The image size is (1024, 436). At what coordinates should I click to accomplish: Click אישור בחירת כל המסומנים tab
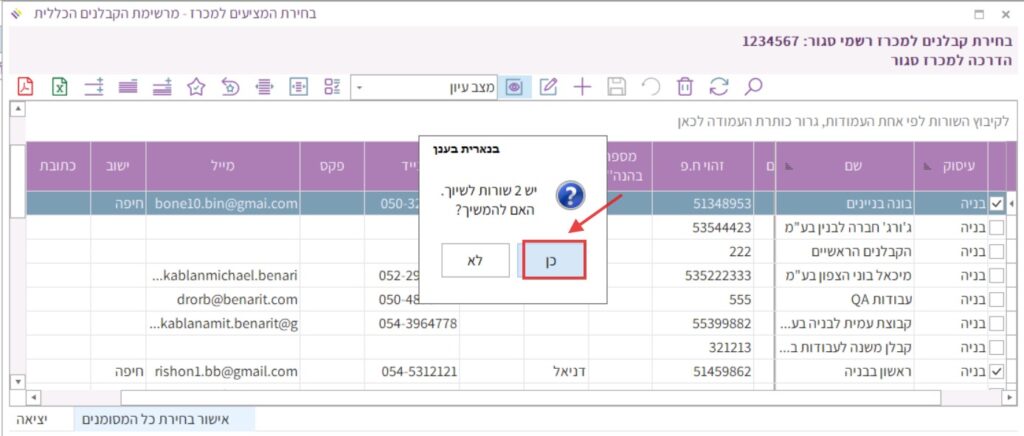coord(164,419)
